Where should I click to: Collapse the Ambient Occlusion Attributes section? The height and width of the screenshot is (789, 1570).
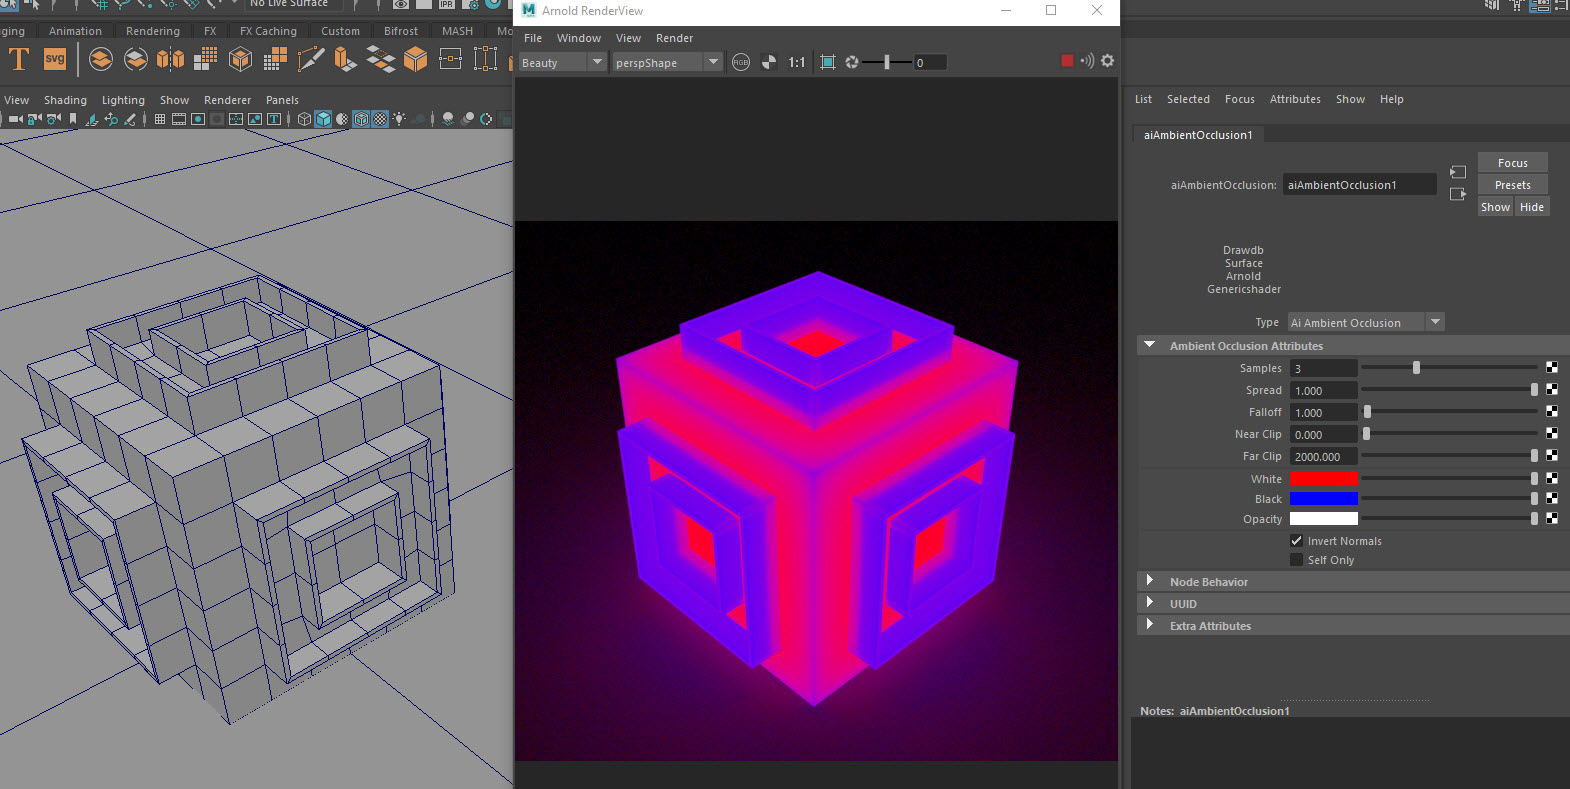[1150, 345]
